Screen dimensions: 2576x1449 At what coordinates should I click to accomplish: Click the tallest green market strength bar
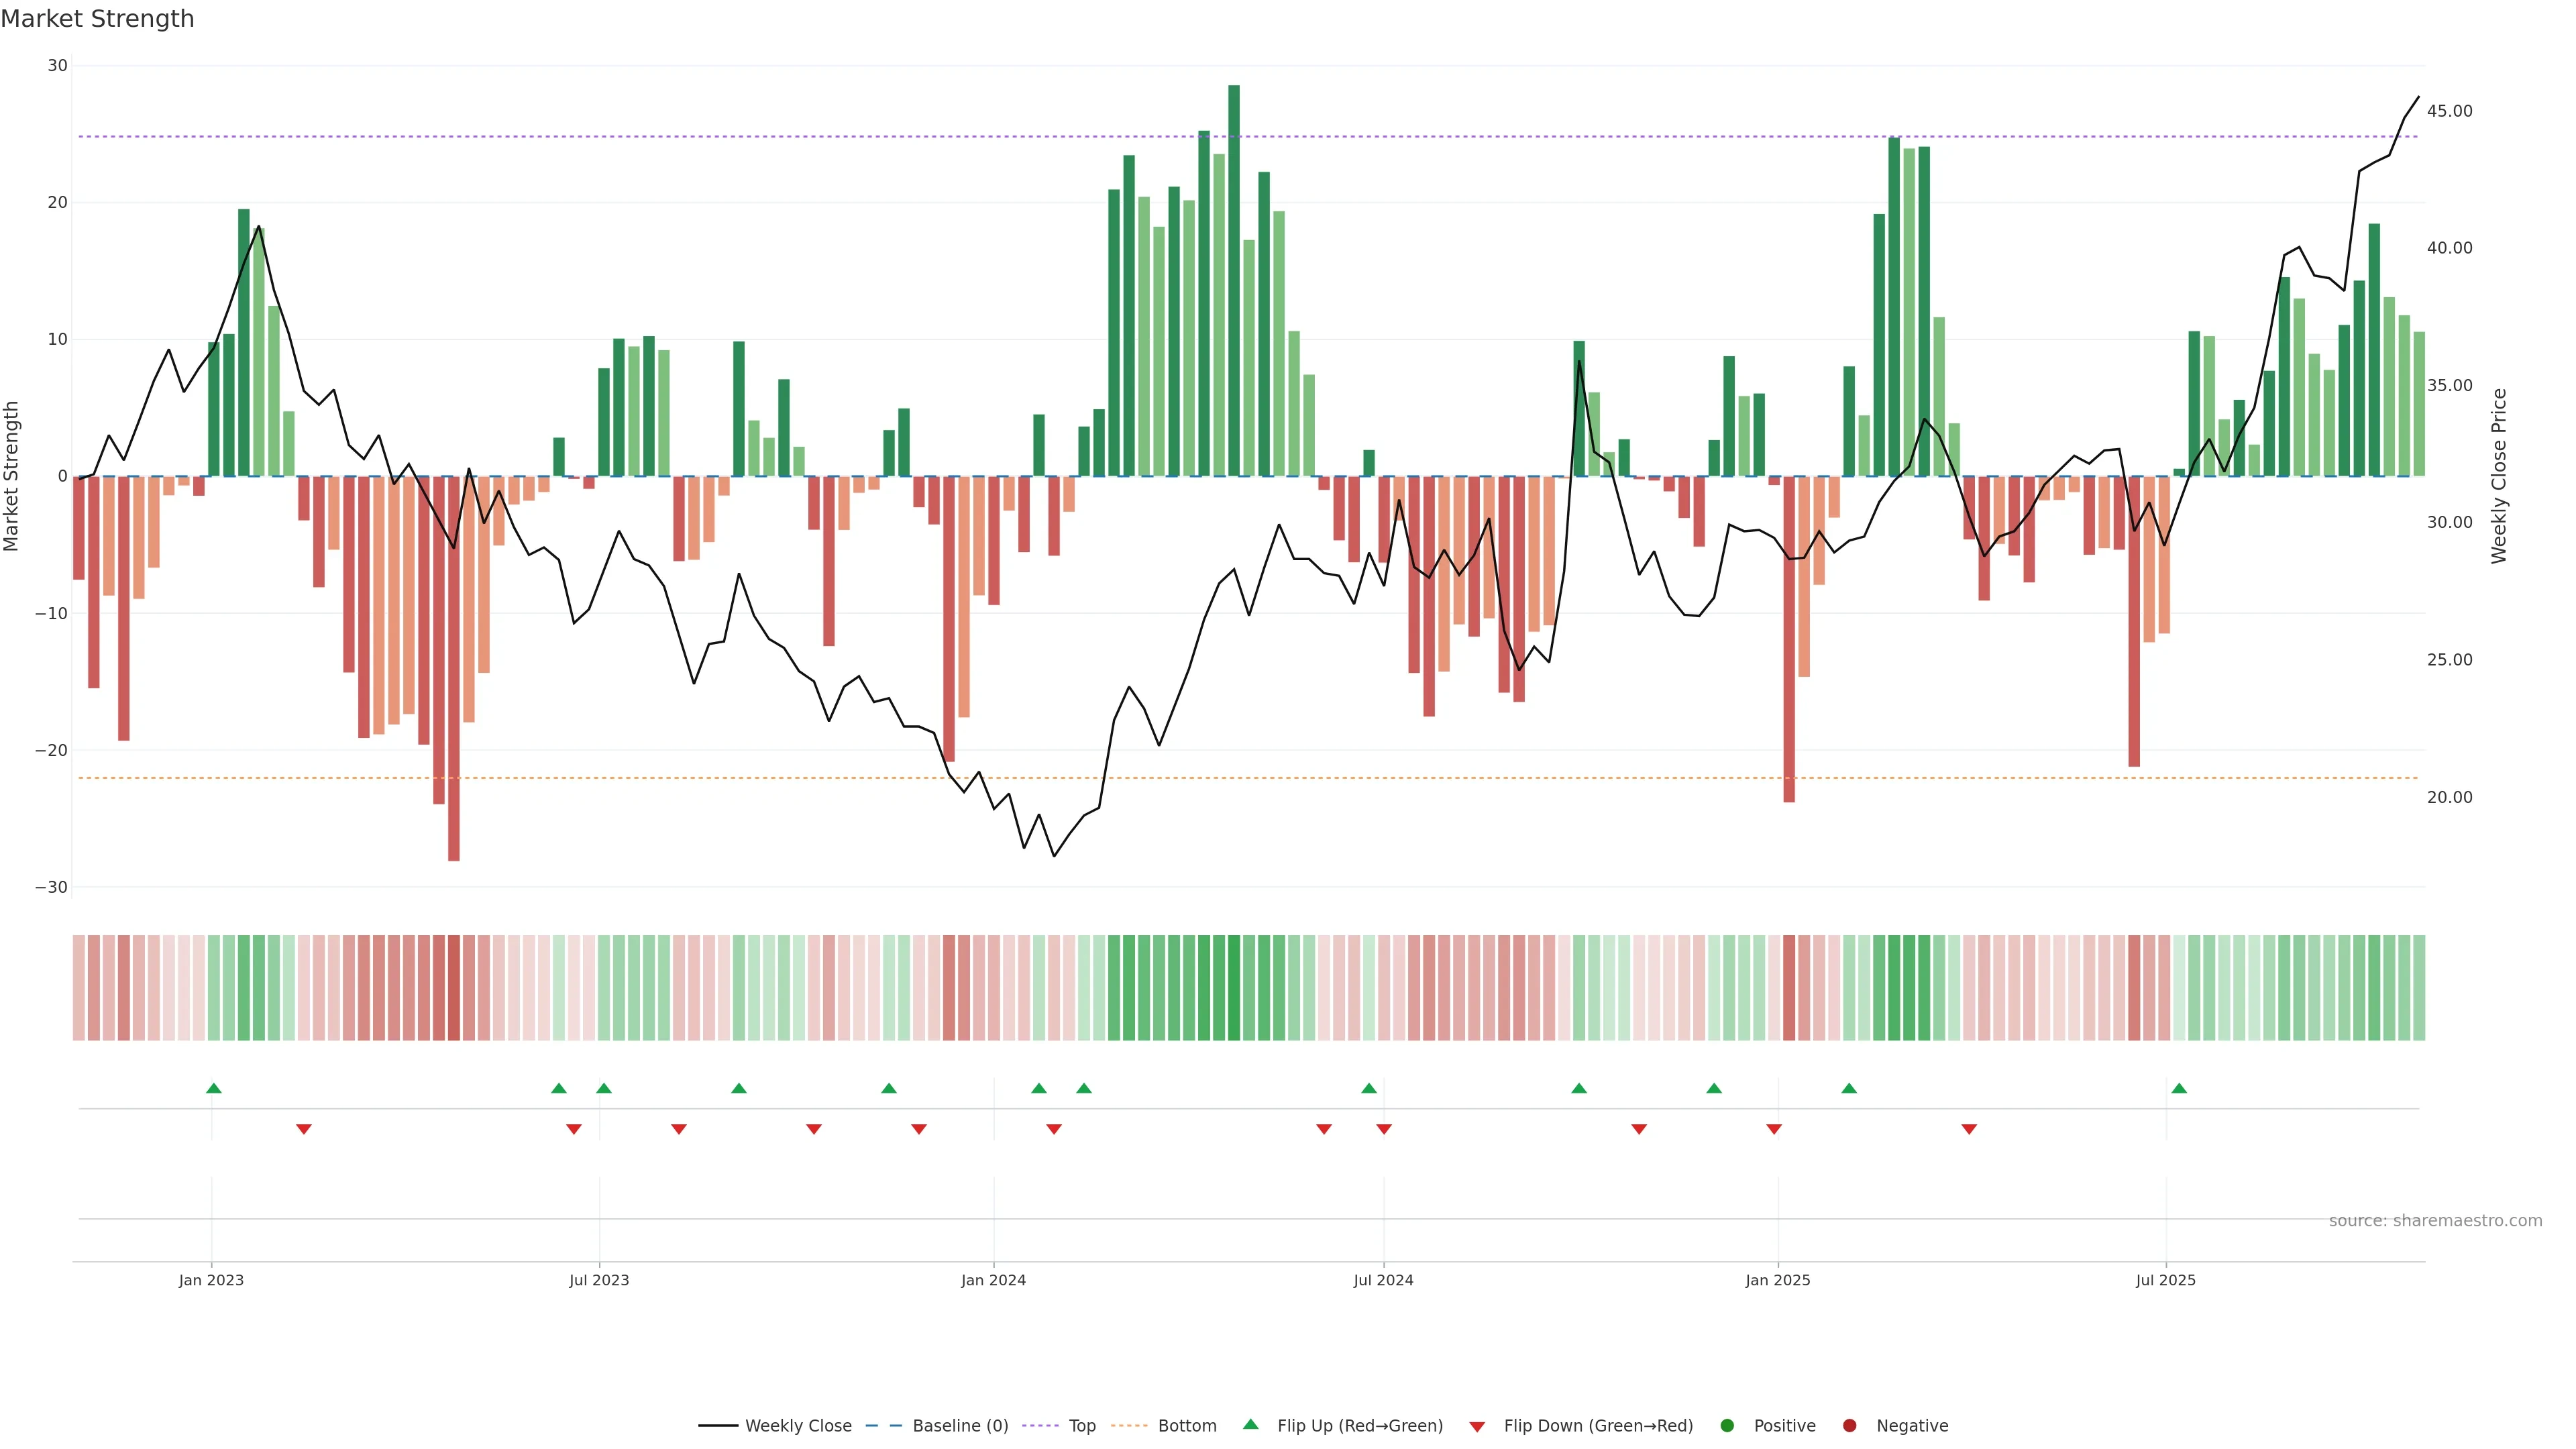[1234, 280]
